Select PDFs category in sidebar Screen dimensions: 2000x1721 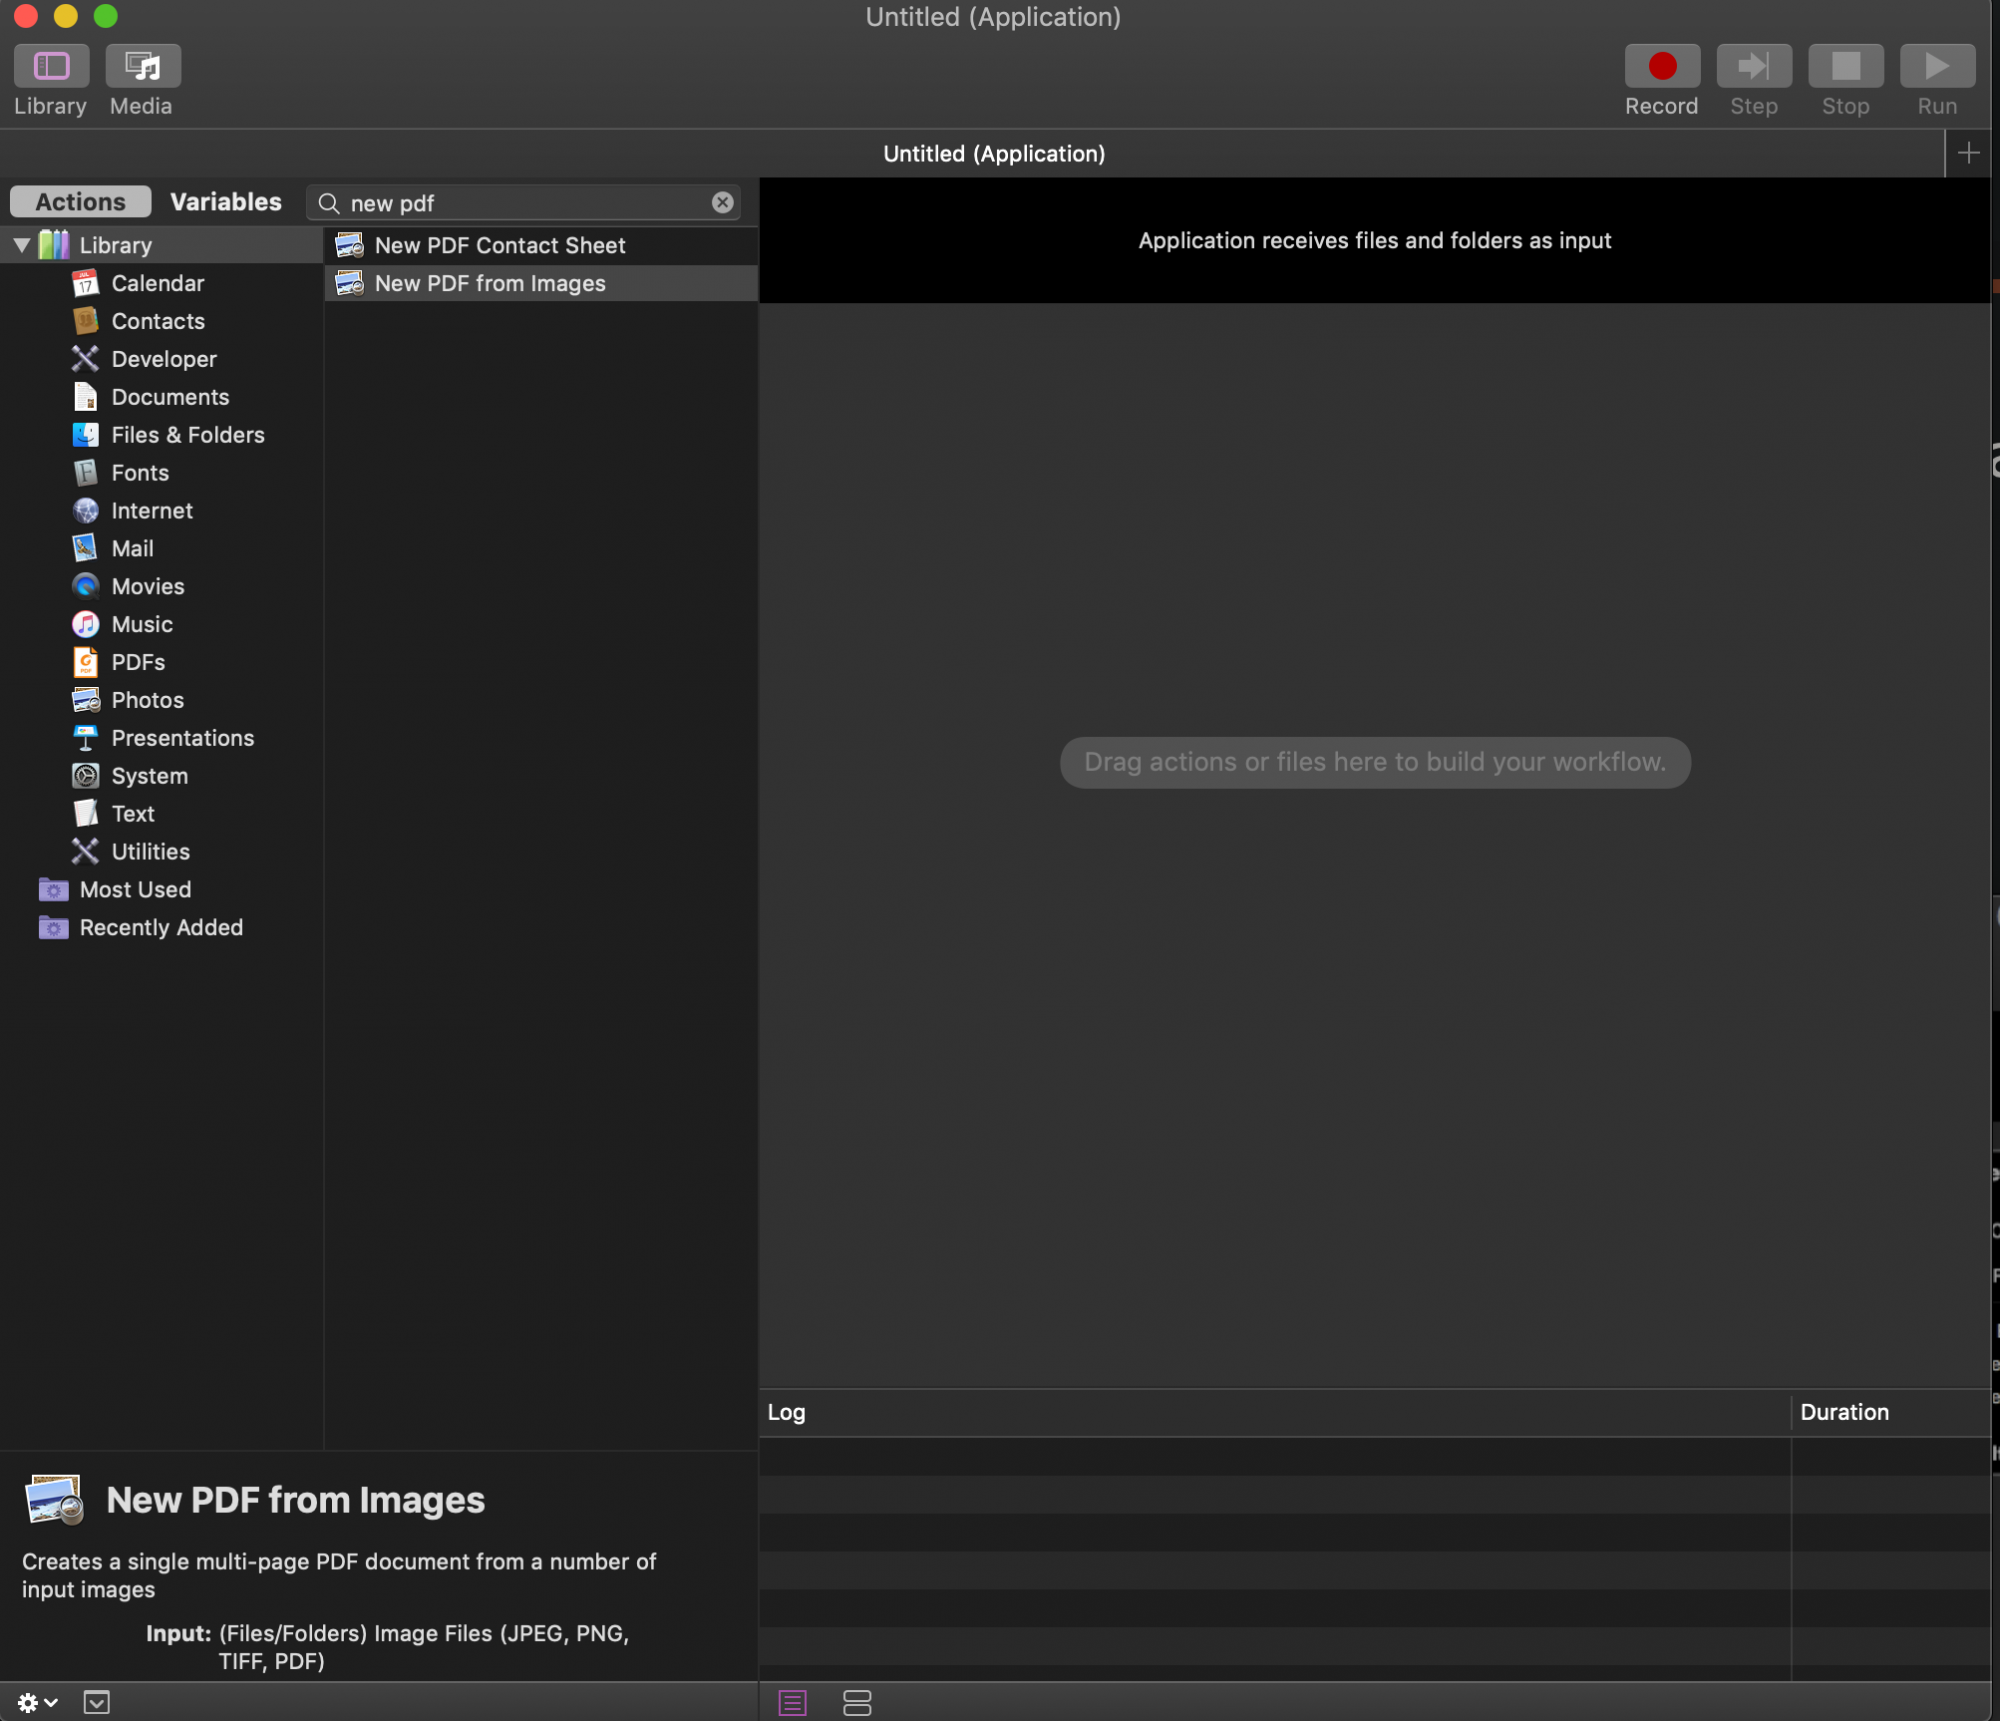pos(138,662)
